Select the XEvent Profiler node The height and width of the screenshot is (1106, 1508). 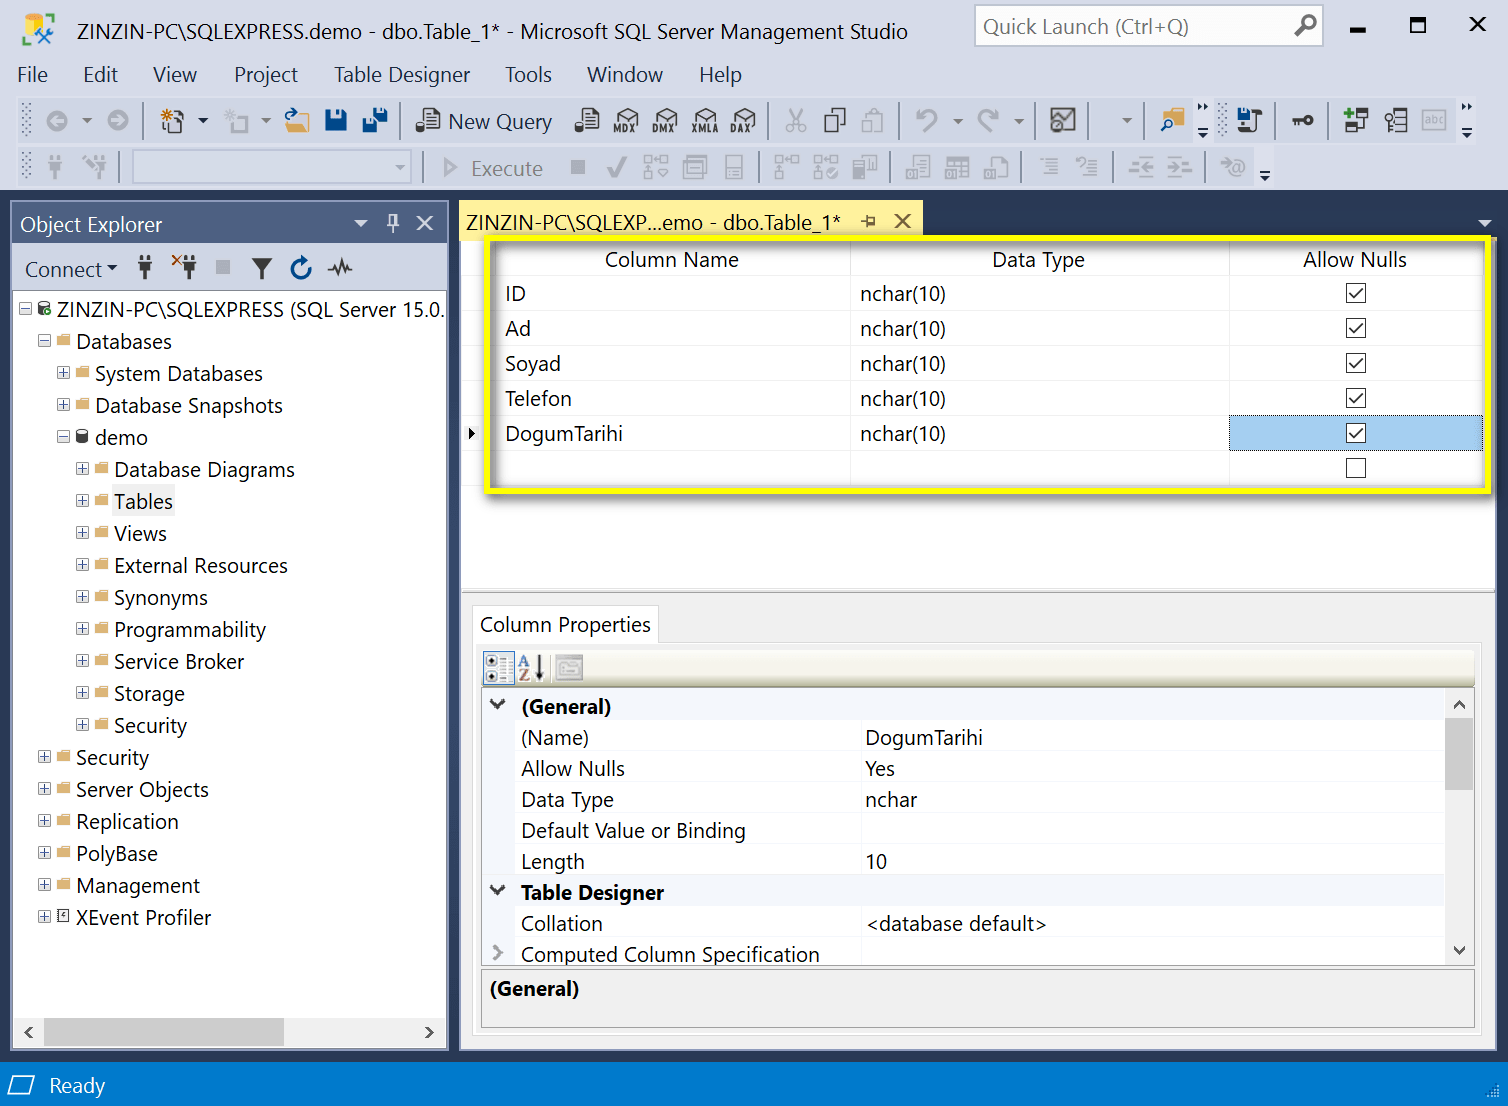click(x=143, y=917)
